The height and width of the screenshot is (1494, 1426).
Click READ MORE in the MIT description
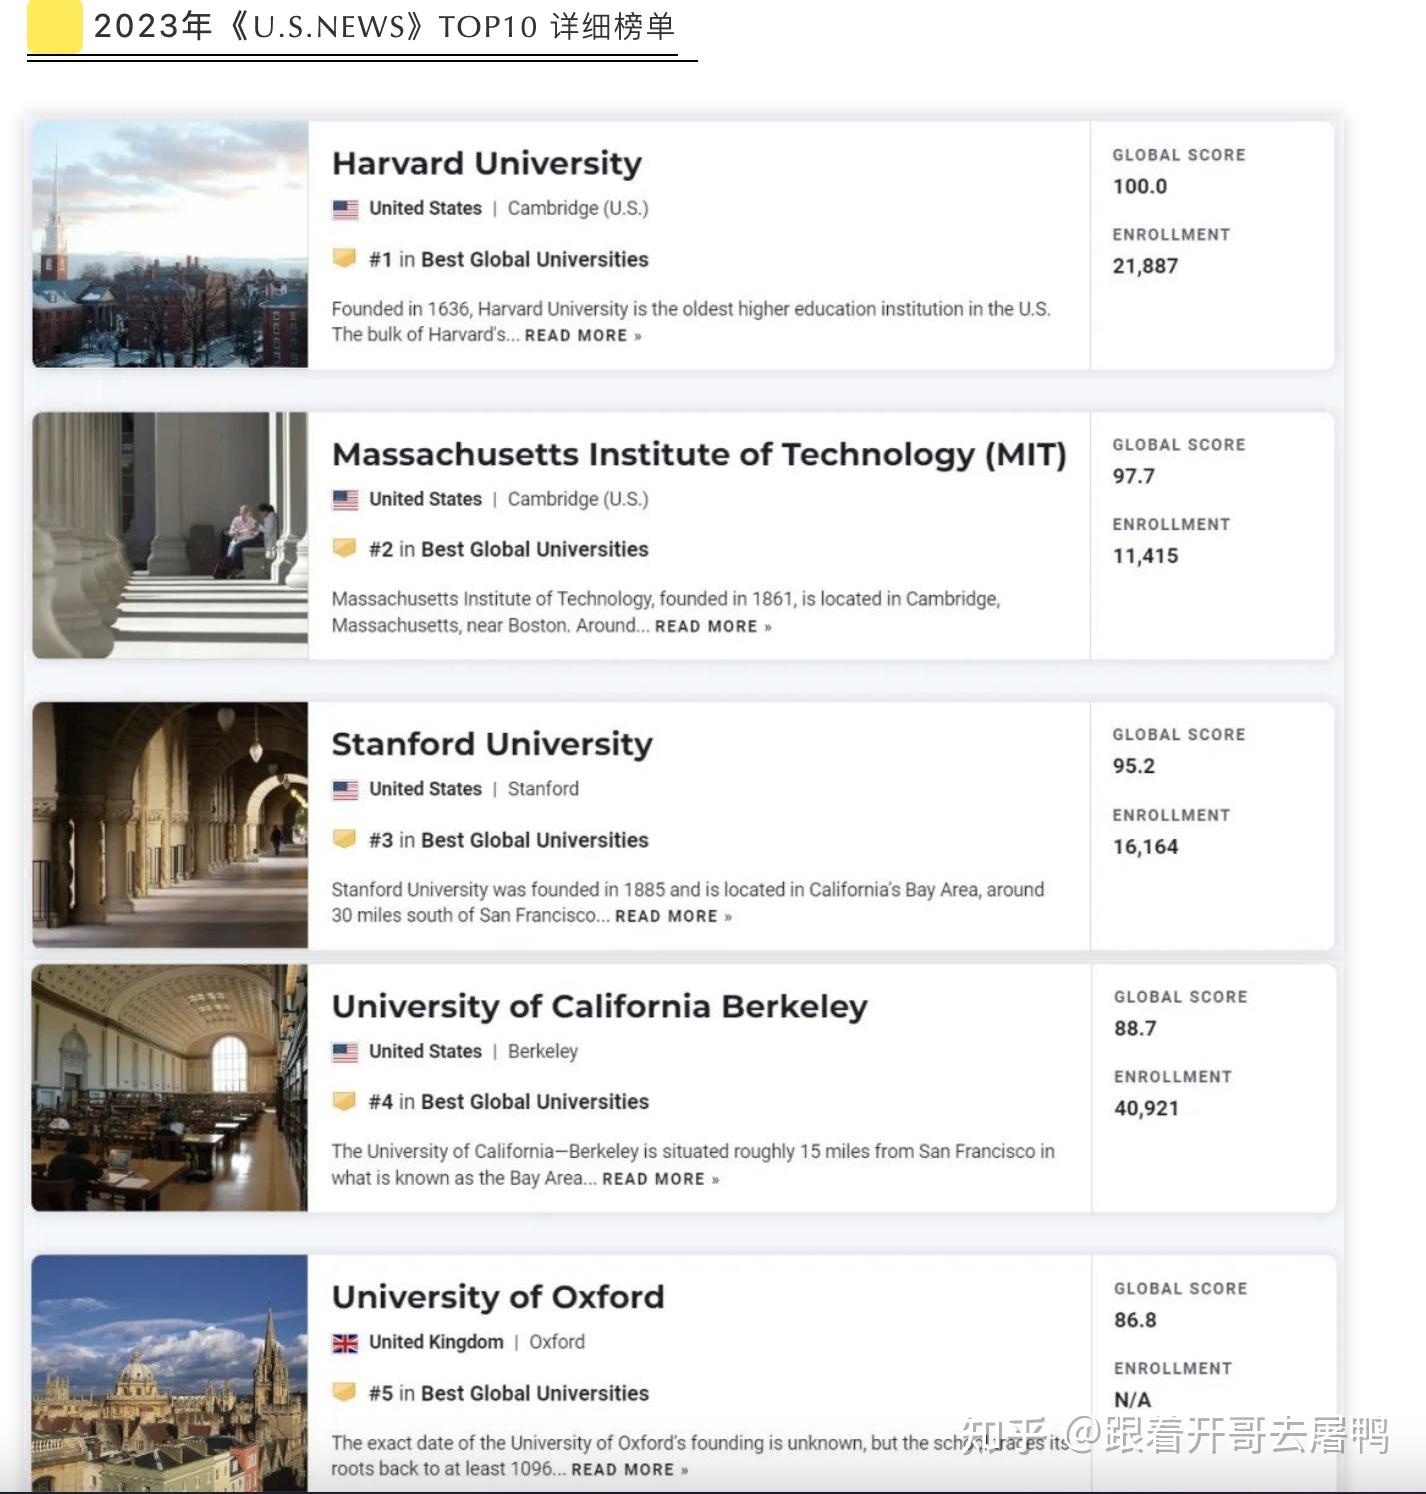[x=713, y=626]
